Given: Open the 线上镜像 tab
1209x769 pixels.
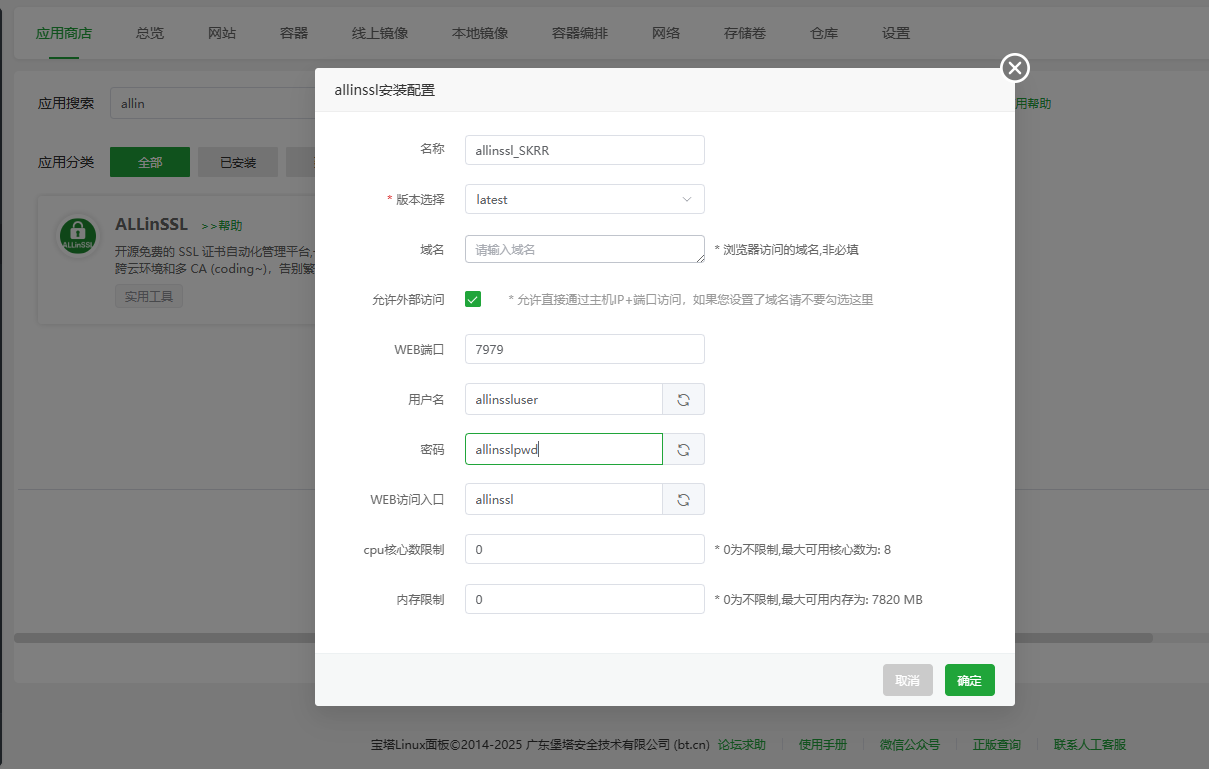Looking at the screenshot, I should click(x=380, y=33).
